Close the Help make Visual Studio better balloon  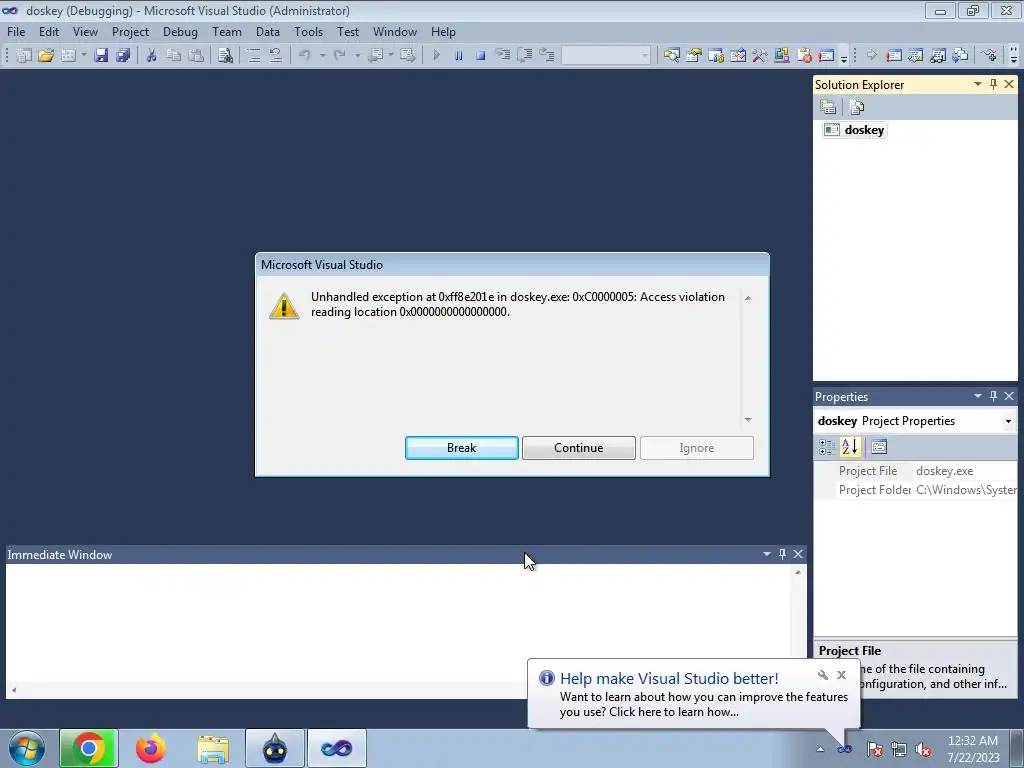842,675
